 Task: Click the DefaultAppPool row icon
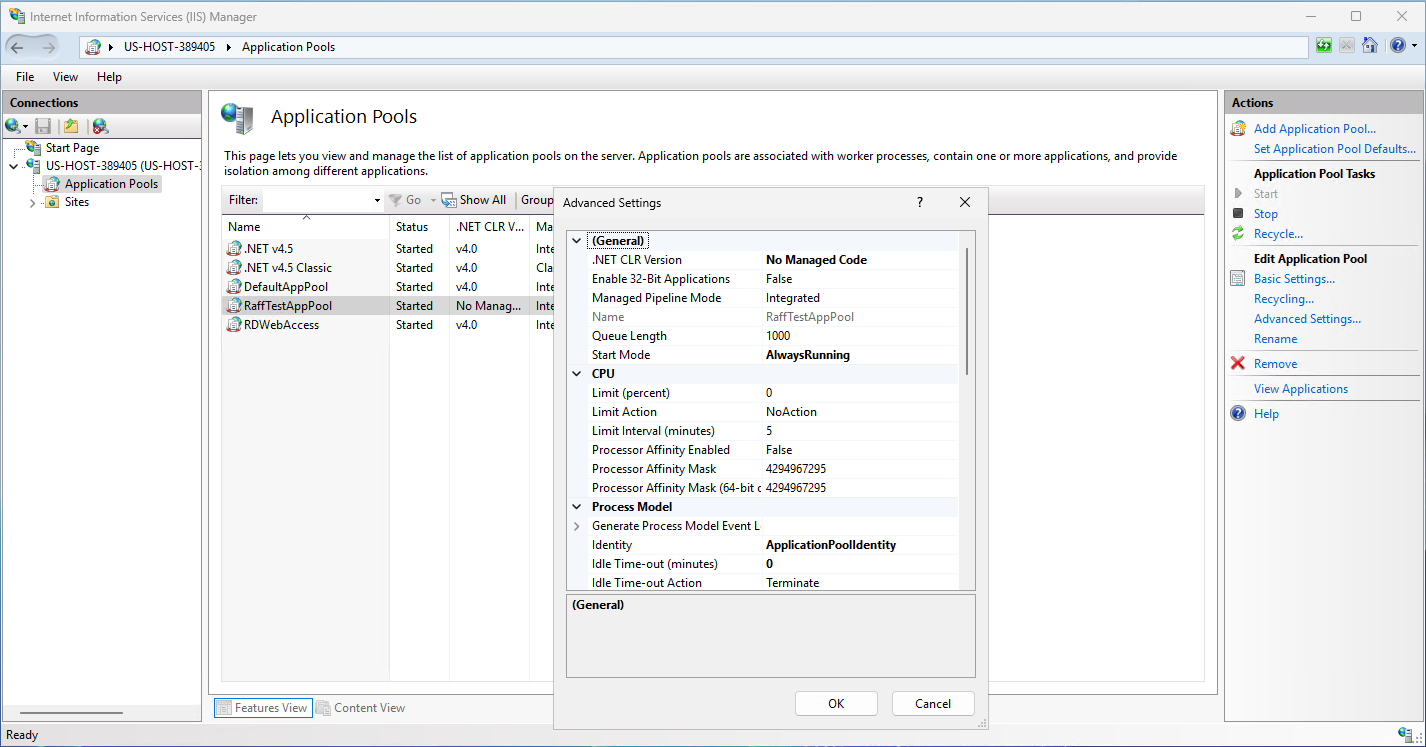235,287
